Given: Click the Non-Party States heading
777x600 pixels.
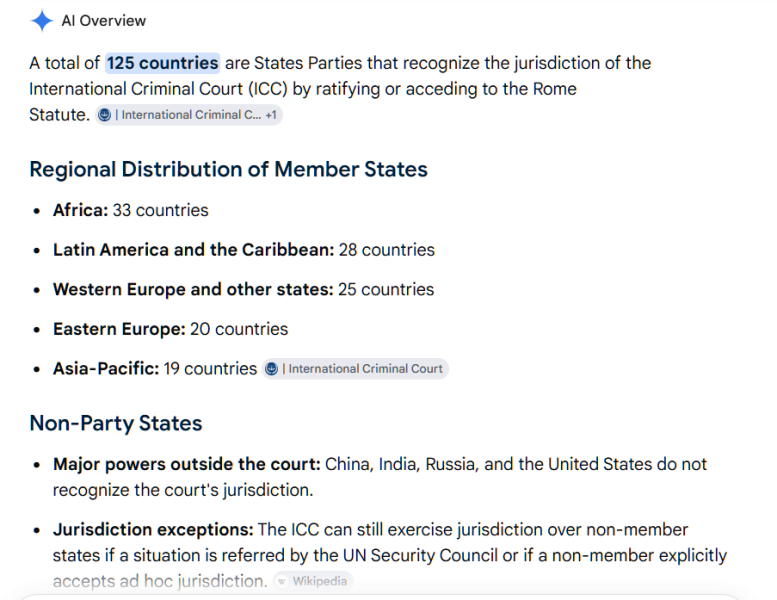Looking at the screenshot, I should [x=116, y=423].
